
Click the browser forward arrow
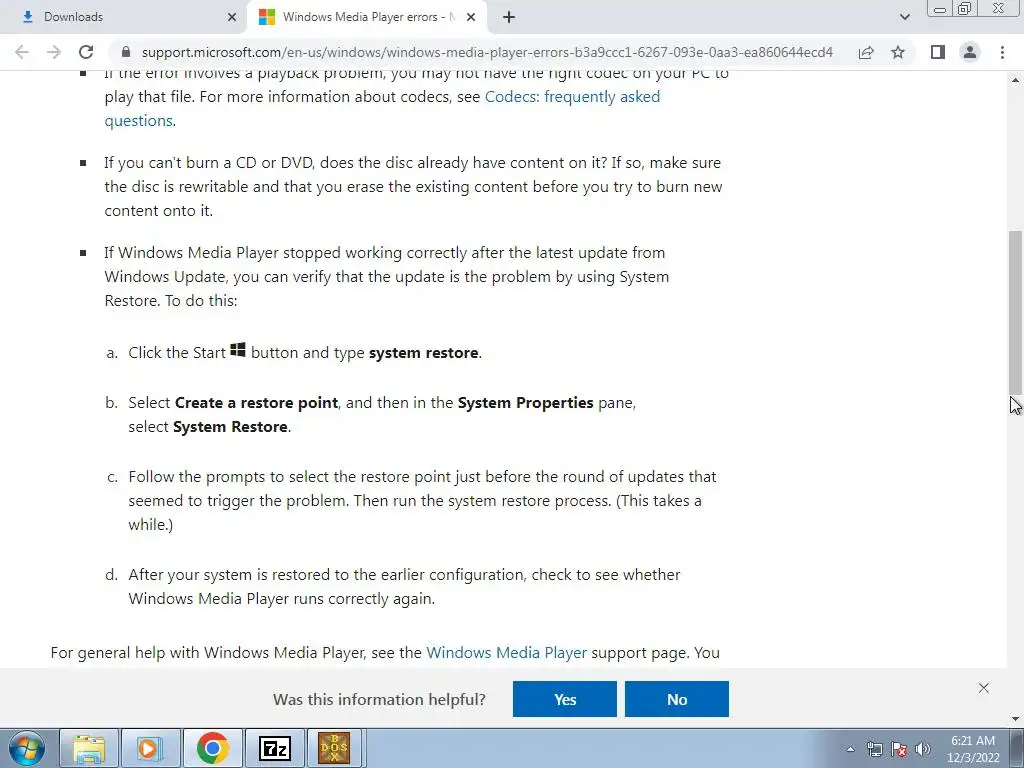[54, 52]
